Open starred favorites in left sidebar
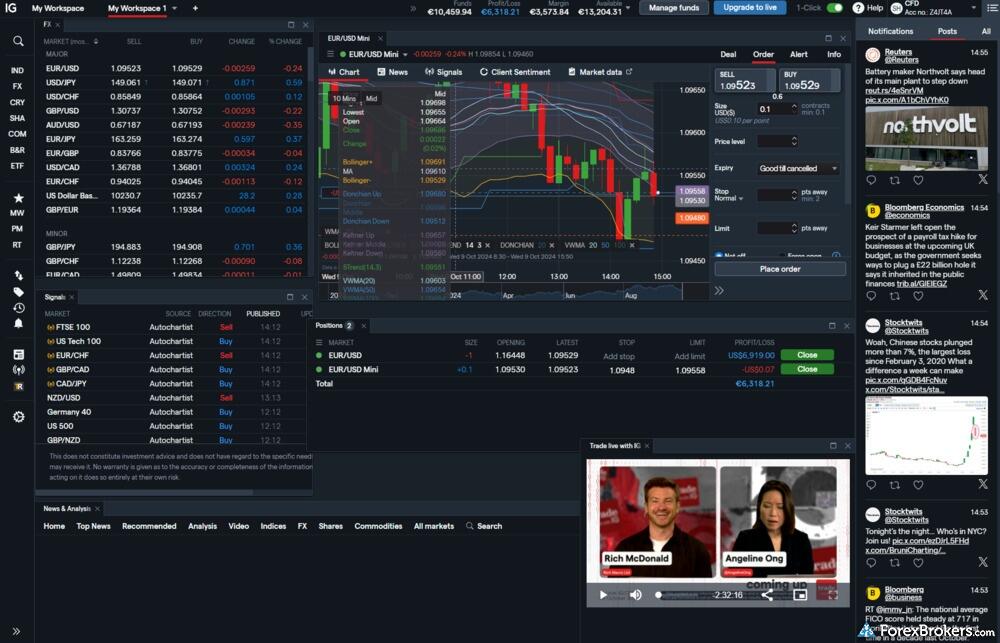The image size is (1000, 643). [x=18, y=198]
